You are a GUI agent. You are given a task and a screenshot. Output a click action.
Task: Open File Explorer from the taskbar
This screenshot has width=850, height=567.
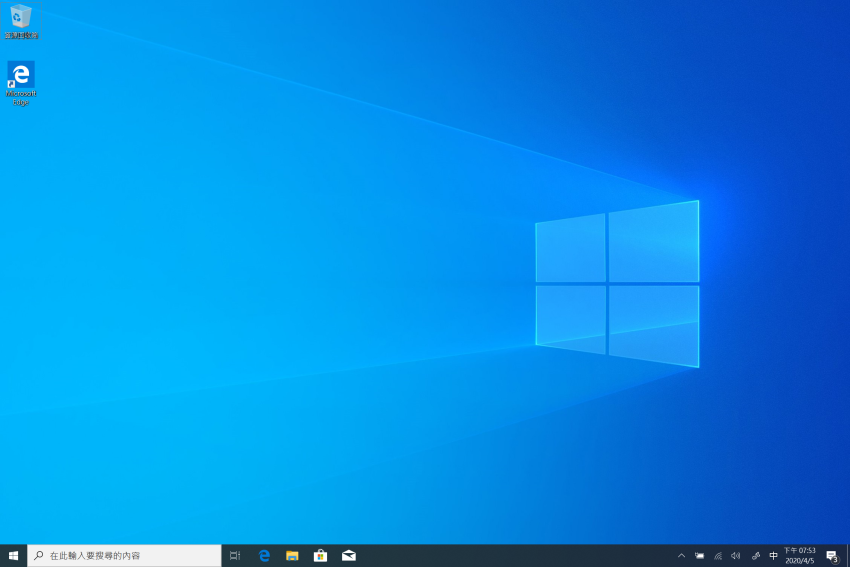[x=292, y=556]
